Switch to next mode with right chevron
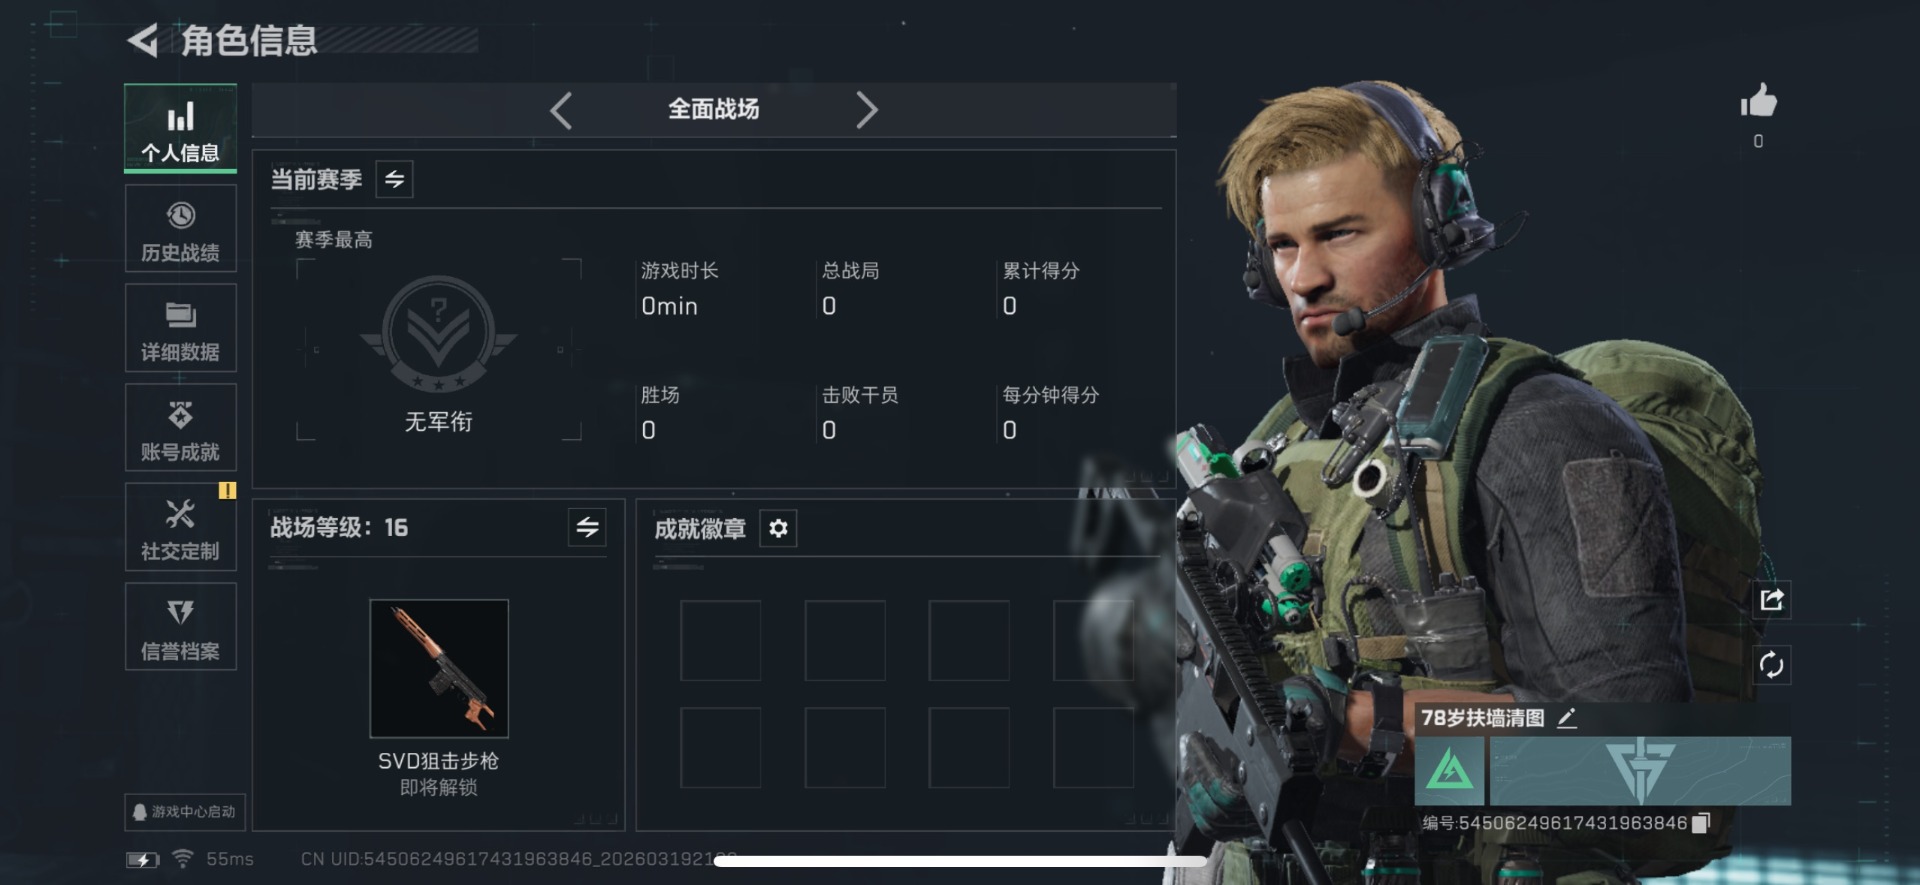 [x=867, y=110]
